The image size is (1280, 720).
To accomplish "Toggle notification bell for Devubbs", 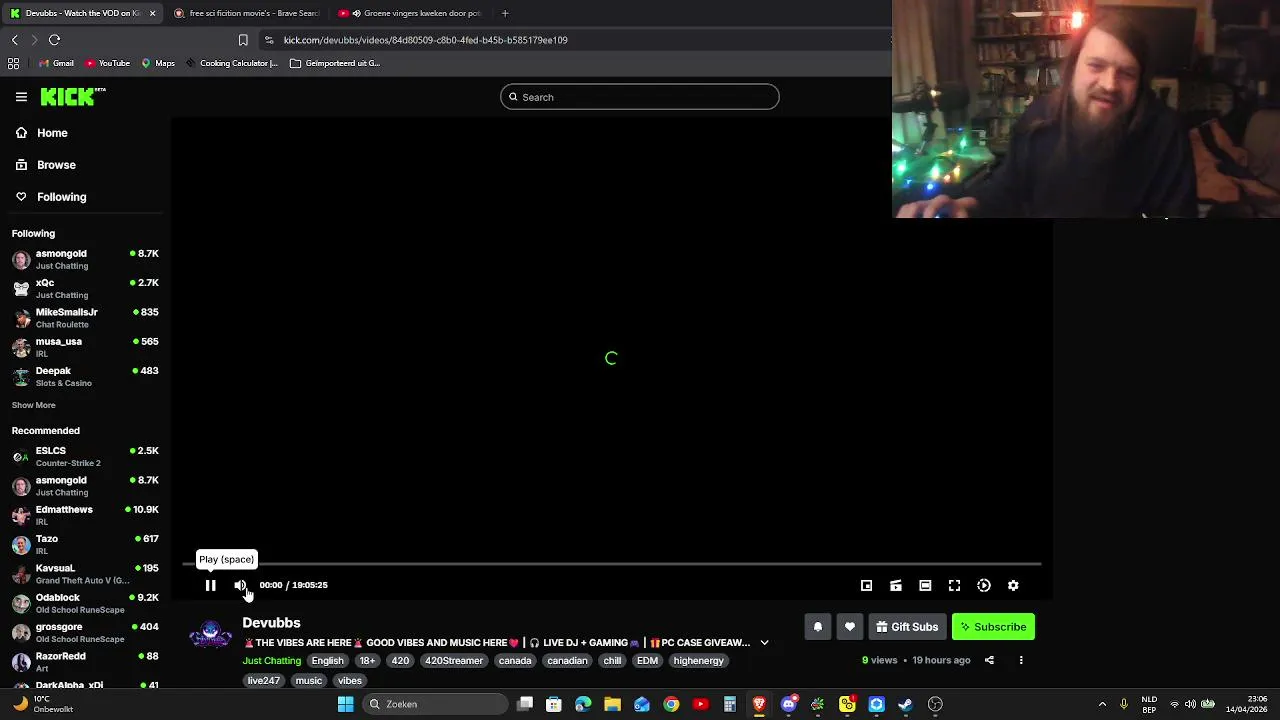I will (x=817, y=627).
